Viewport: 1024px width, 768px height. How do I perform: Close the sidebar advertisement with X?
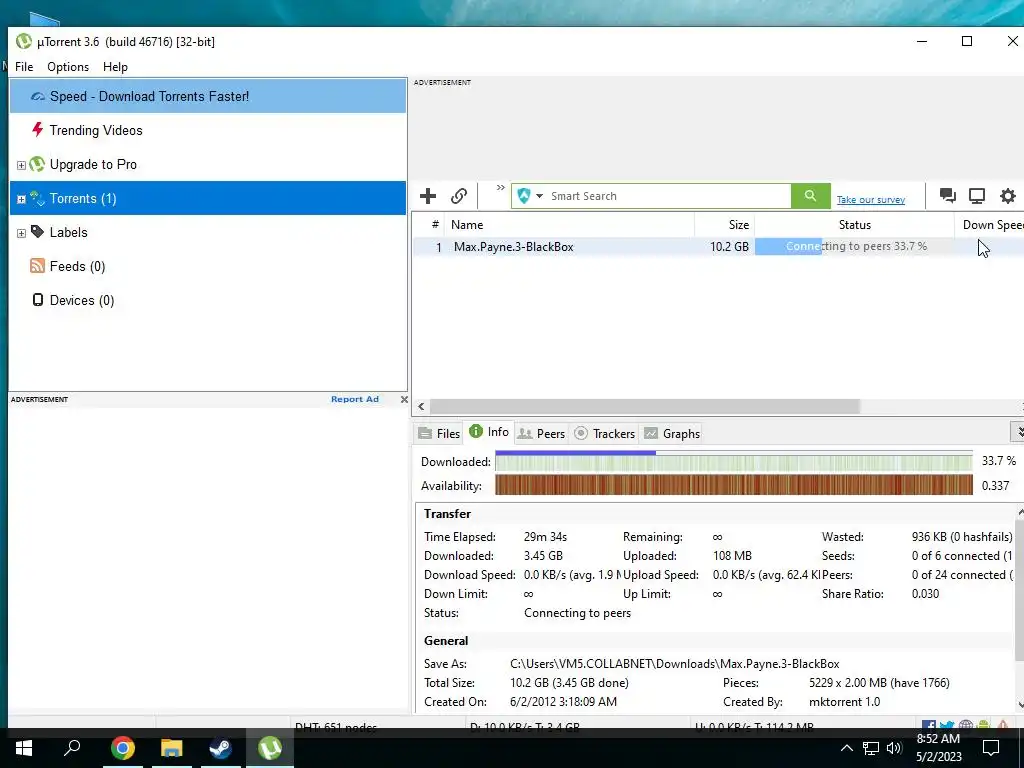[404, 399]
